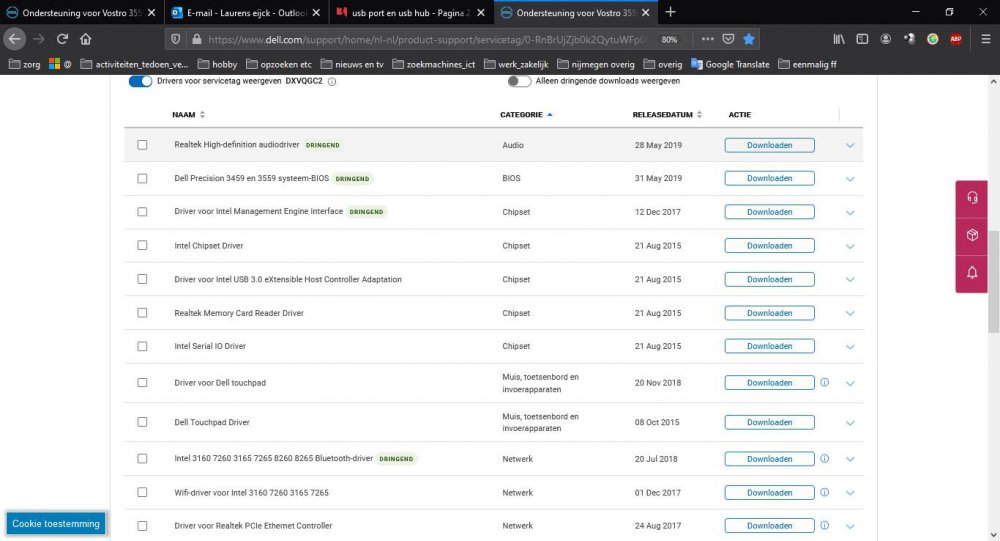Expand details for Dell Precision systeem-BIOS row
Viewport: 1000px width, 541px height.
850,179
